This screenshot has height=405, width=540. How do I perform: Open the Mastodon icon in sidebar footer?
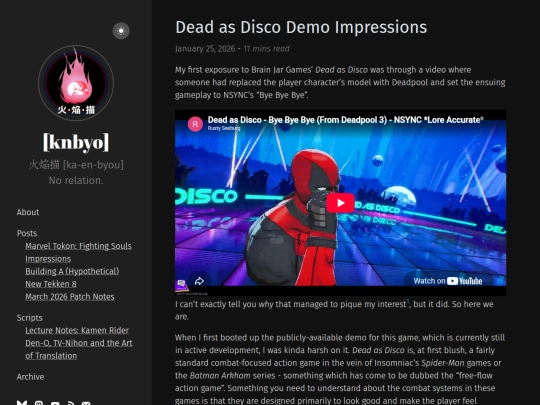pos(39,403)
